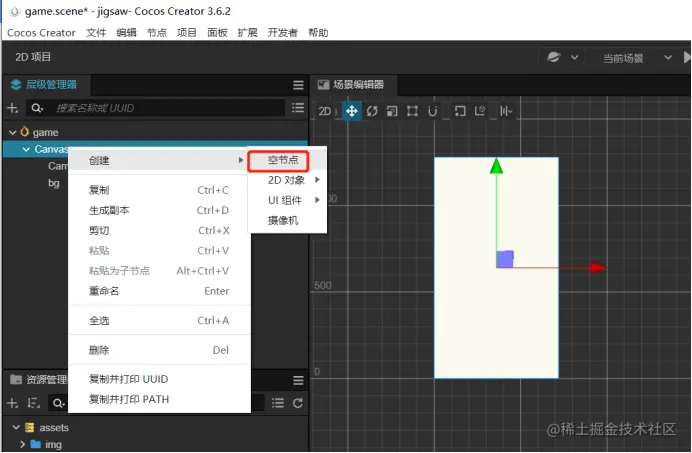Collapse the Canvas node

[26, 149]
